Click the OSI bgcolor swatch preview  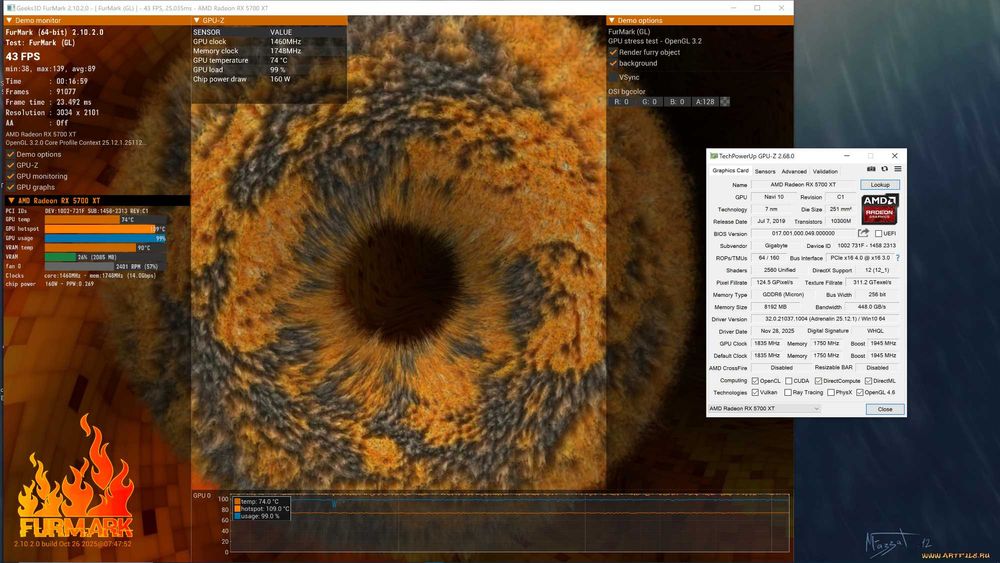click(x=725, y=101)
